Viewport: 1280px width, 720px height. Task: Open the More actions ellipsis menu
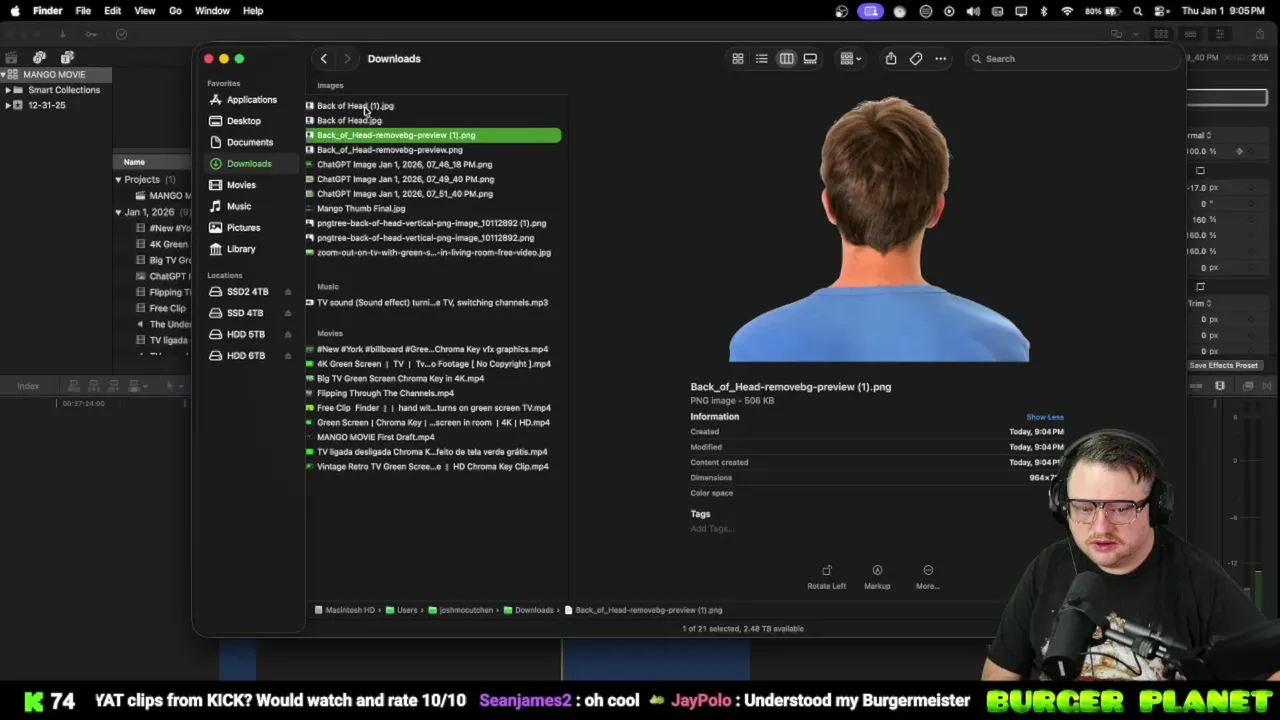click(941, 59)
